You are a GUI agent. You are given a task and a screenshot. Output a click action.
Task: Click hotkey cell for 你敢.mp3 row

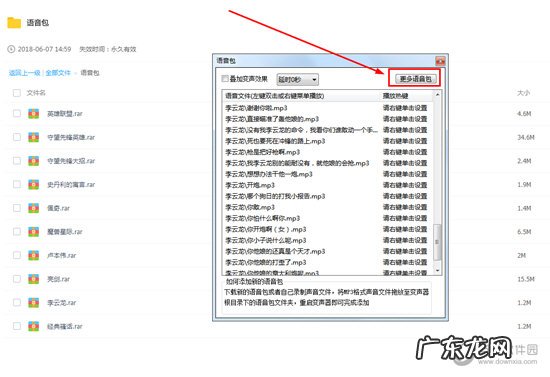click(405, 207)
